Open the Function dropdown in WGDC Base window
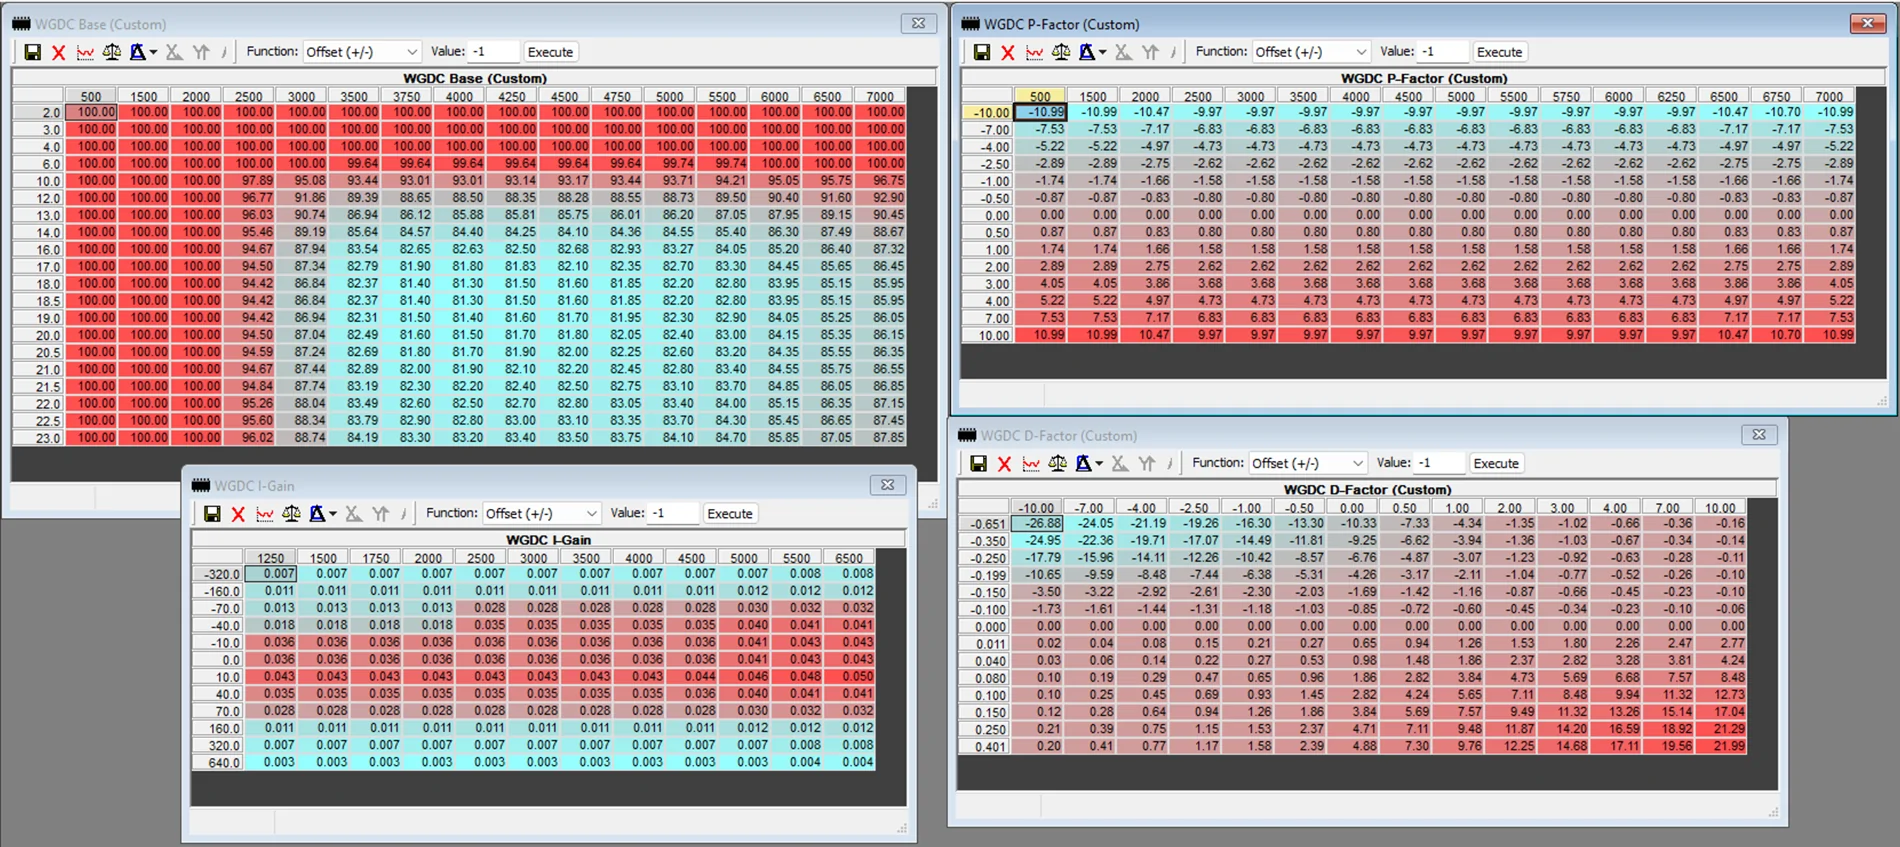 361,52
